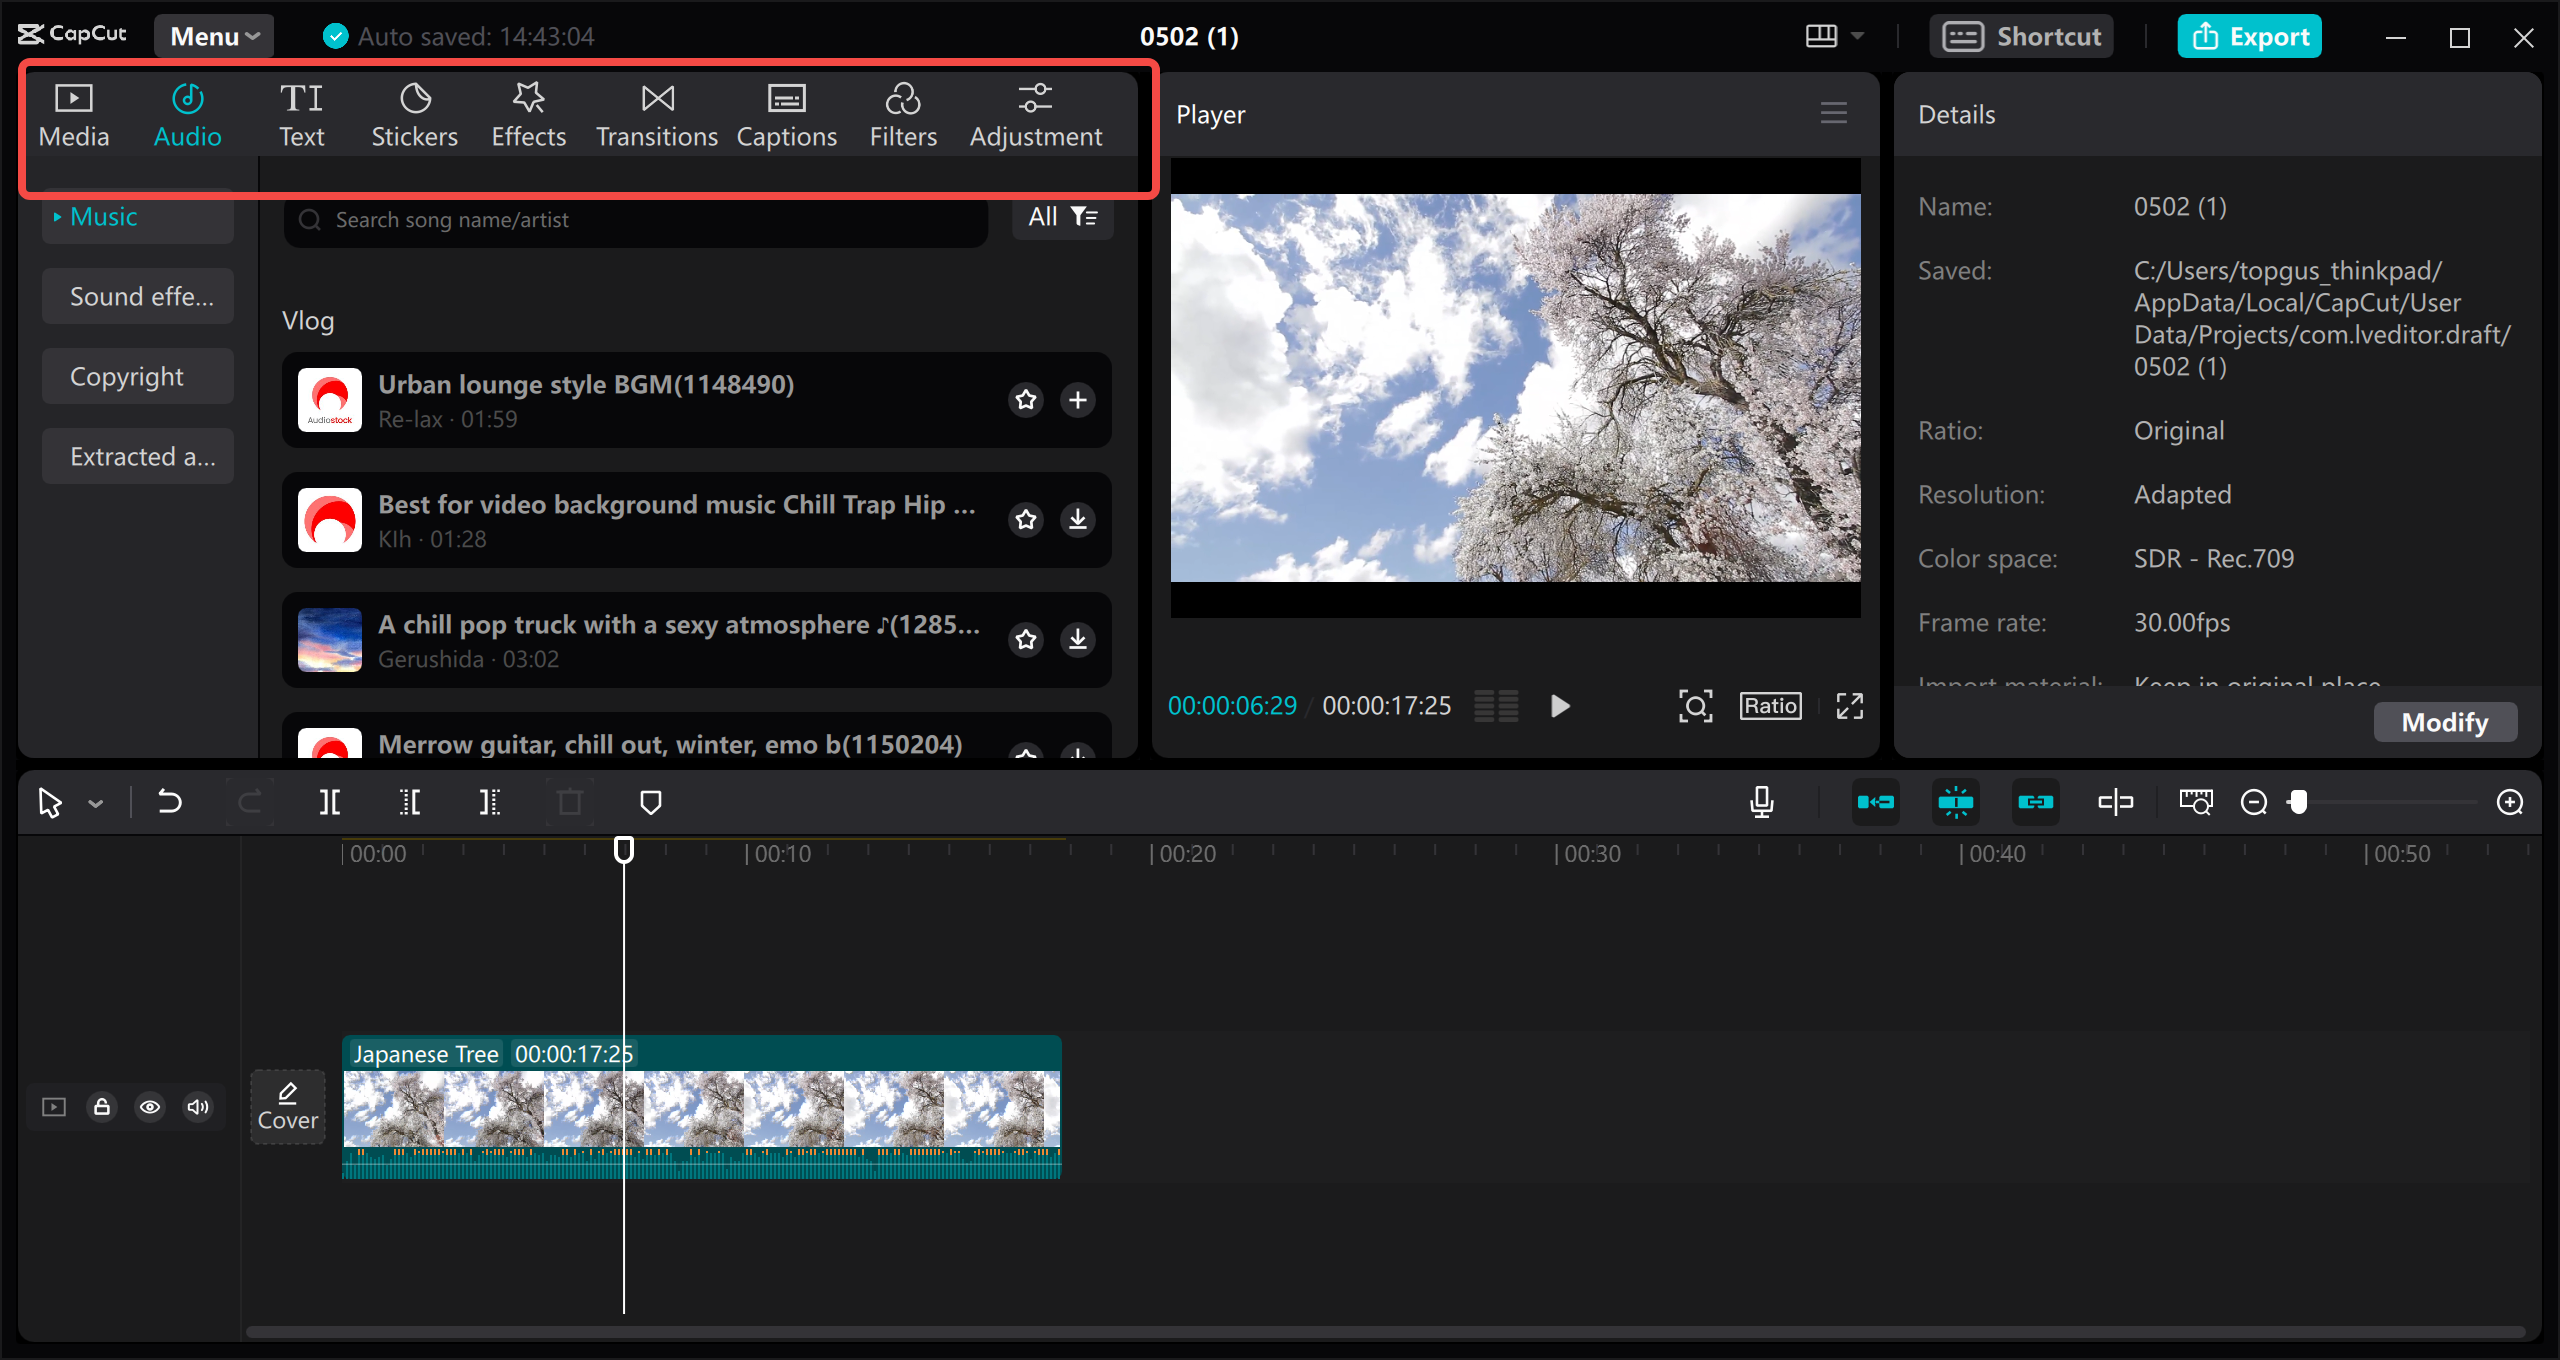Select the Effects tab icon
The height and width of the screenshot is (1360, 2560).
(528, 99)
